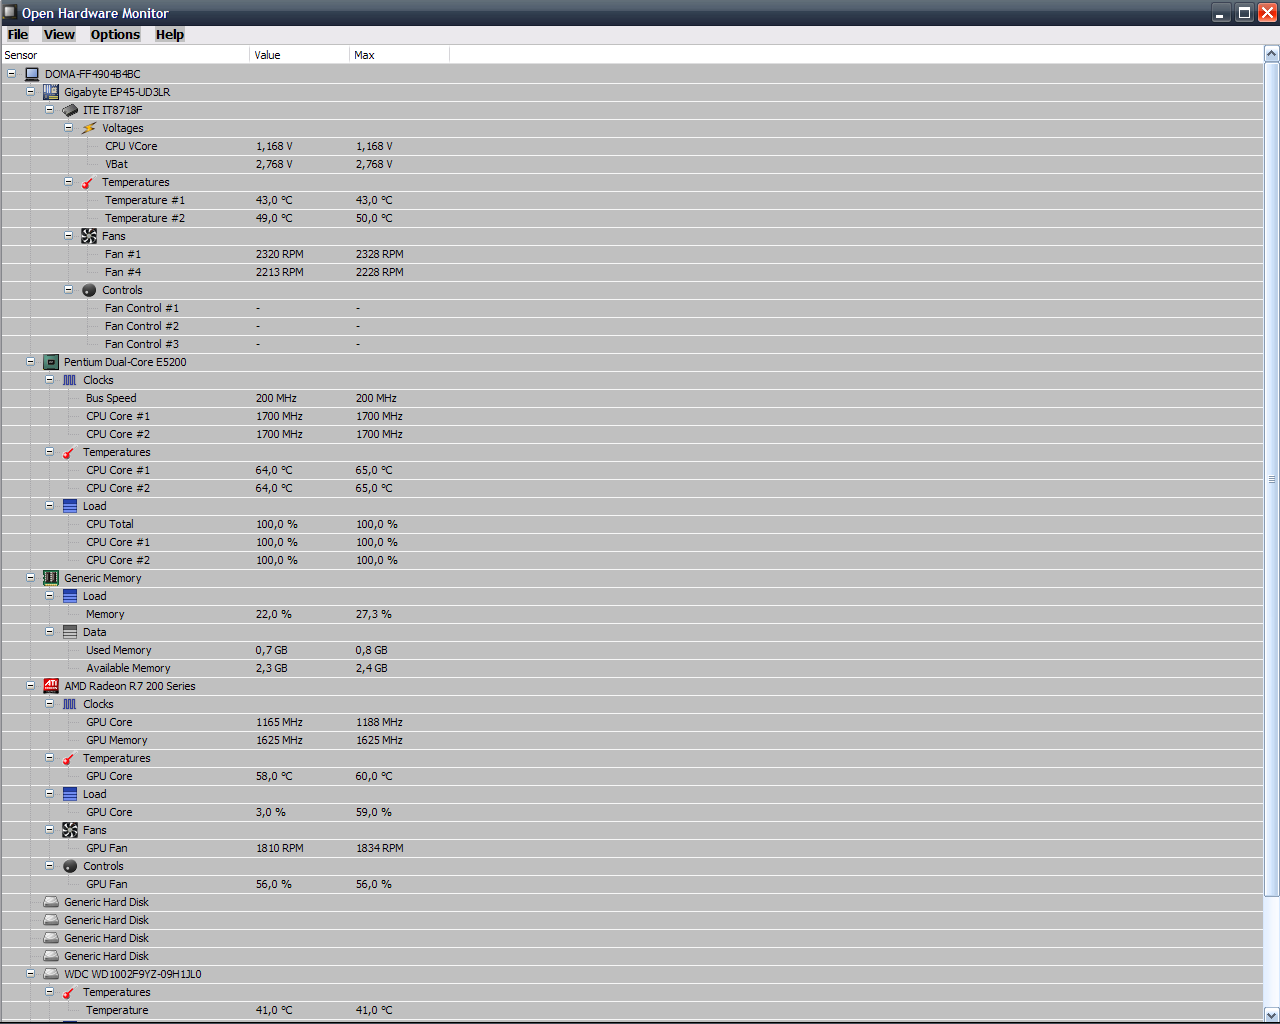
Task: Collapse the WDC WD1002F9YZ-09H1JL0 node
Action: pyautogui.click(x=31, y=973)
